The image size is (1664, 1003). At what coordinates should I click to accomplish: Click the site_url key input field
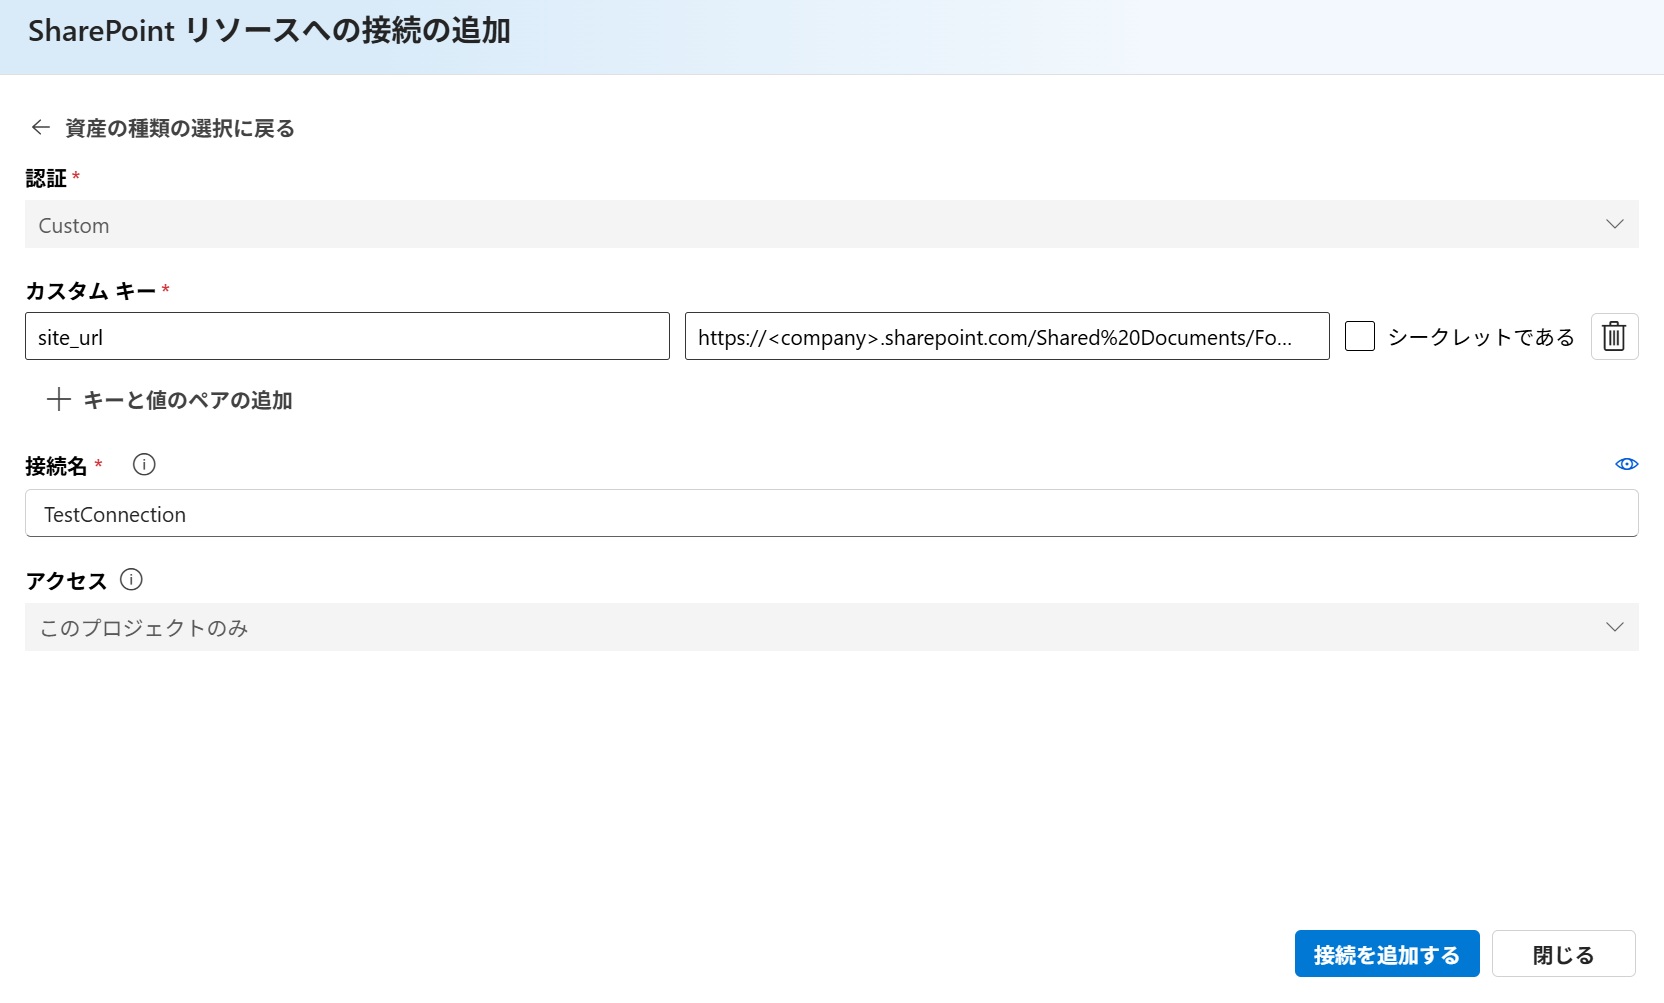pyautogui.click(x=347, y=336)
